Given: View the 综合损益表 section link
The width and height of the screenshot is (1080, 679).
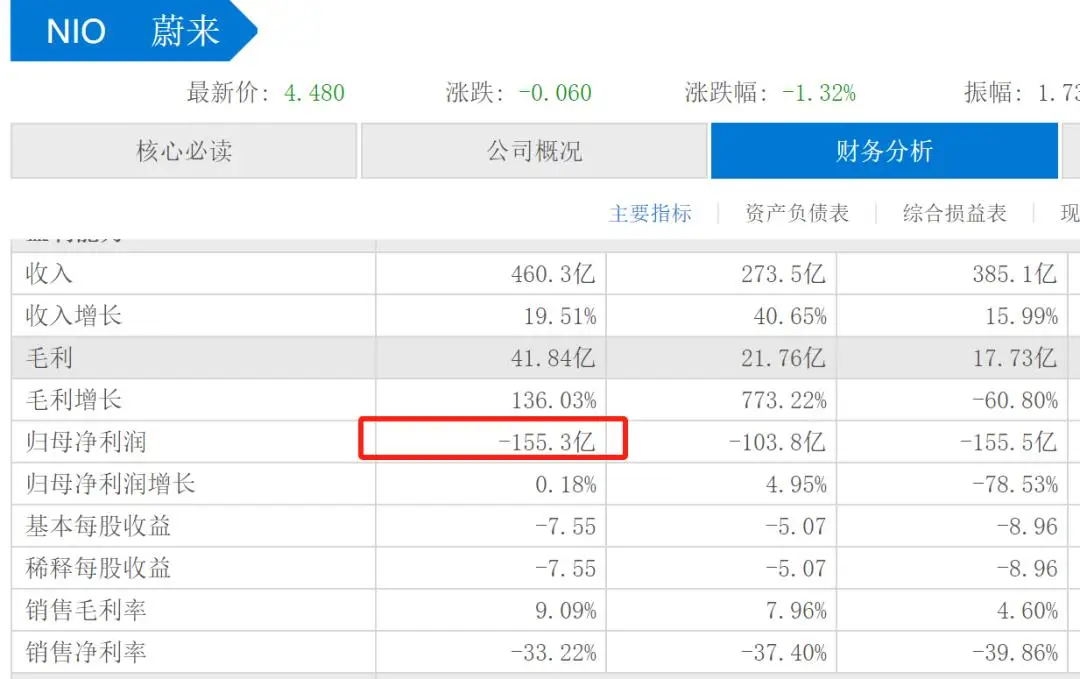Looking at the screenshot, I should [x=954, y=213].
